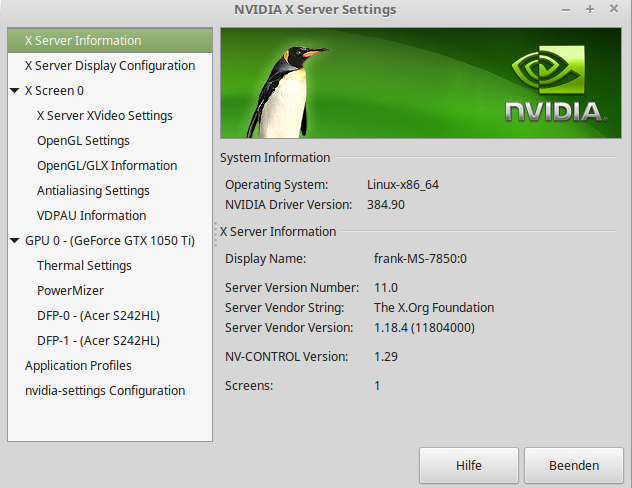Open the PowerMizer page
This screenshot has height=488, width=632.
(x=70, y=291)
